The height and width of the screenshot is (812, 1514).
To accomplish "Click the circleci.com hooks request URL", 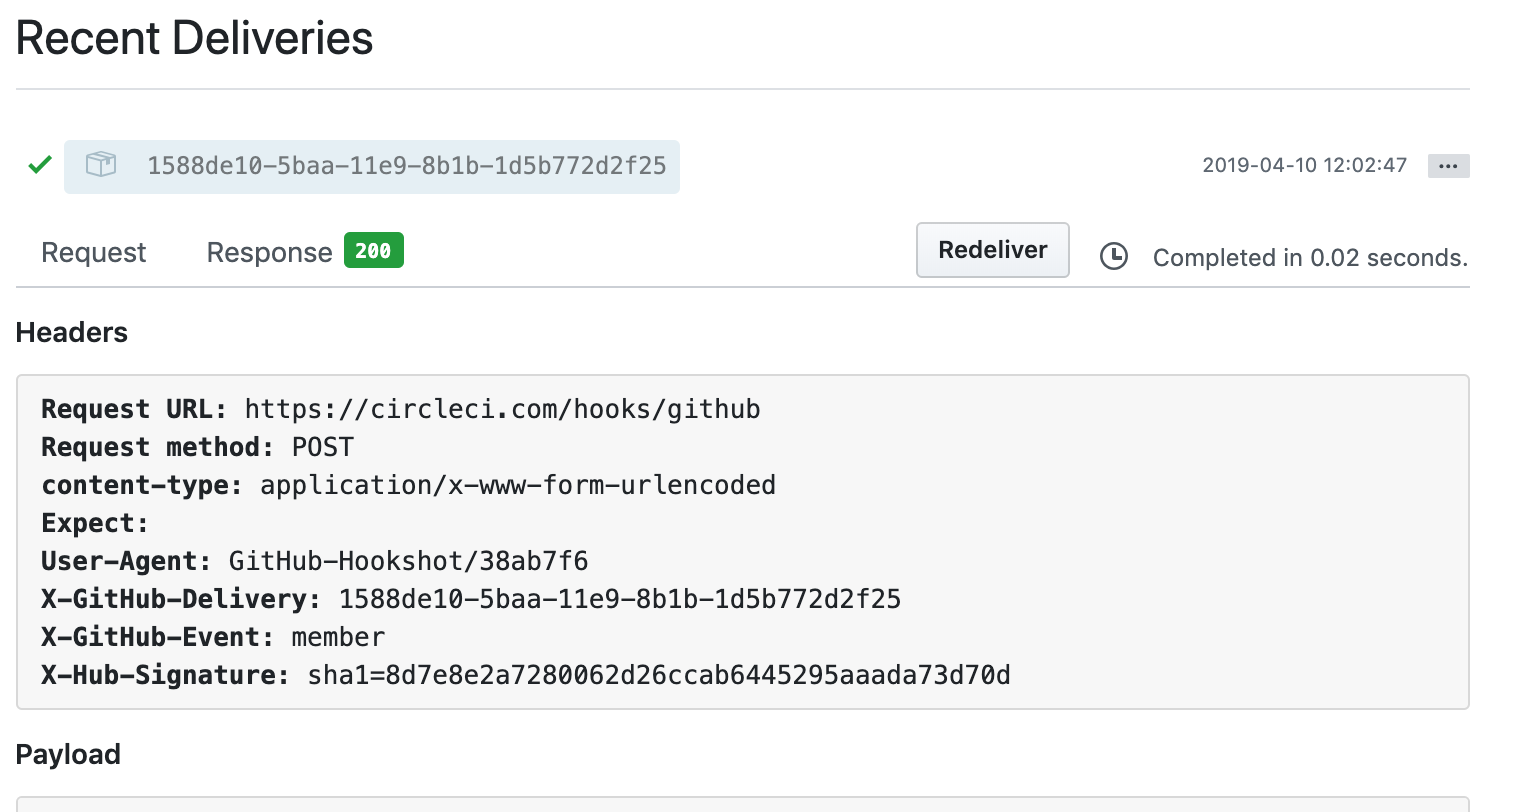I will 502,409.
